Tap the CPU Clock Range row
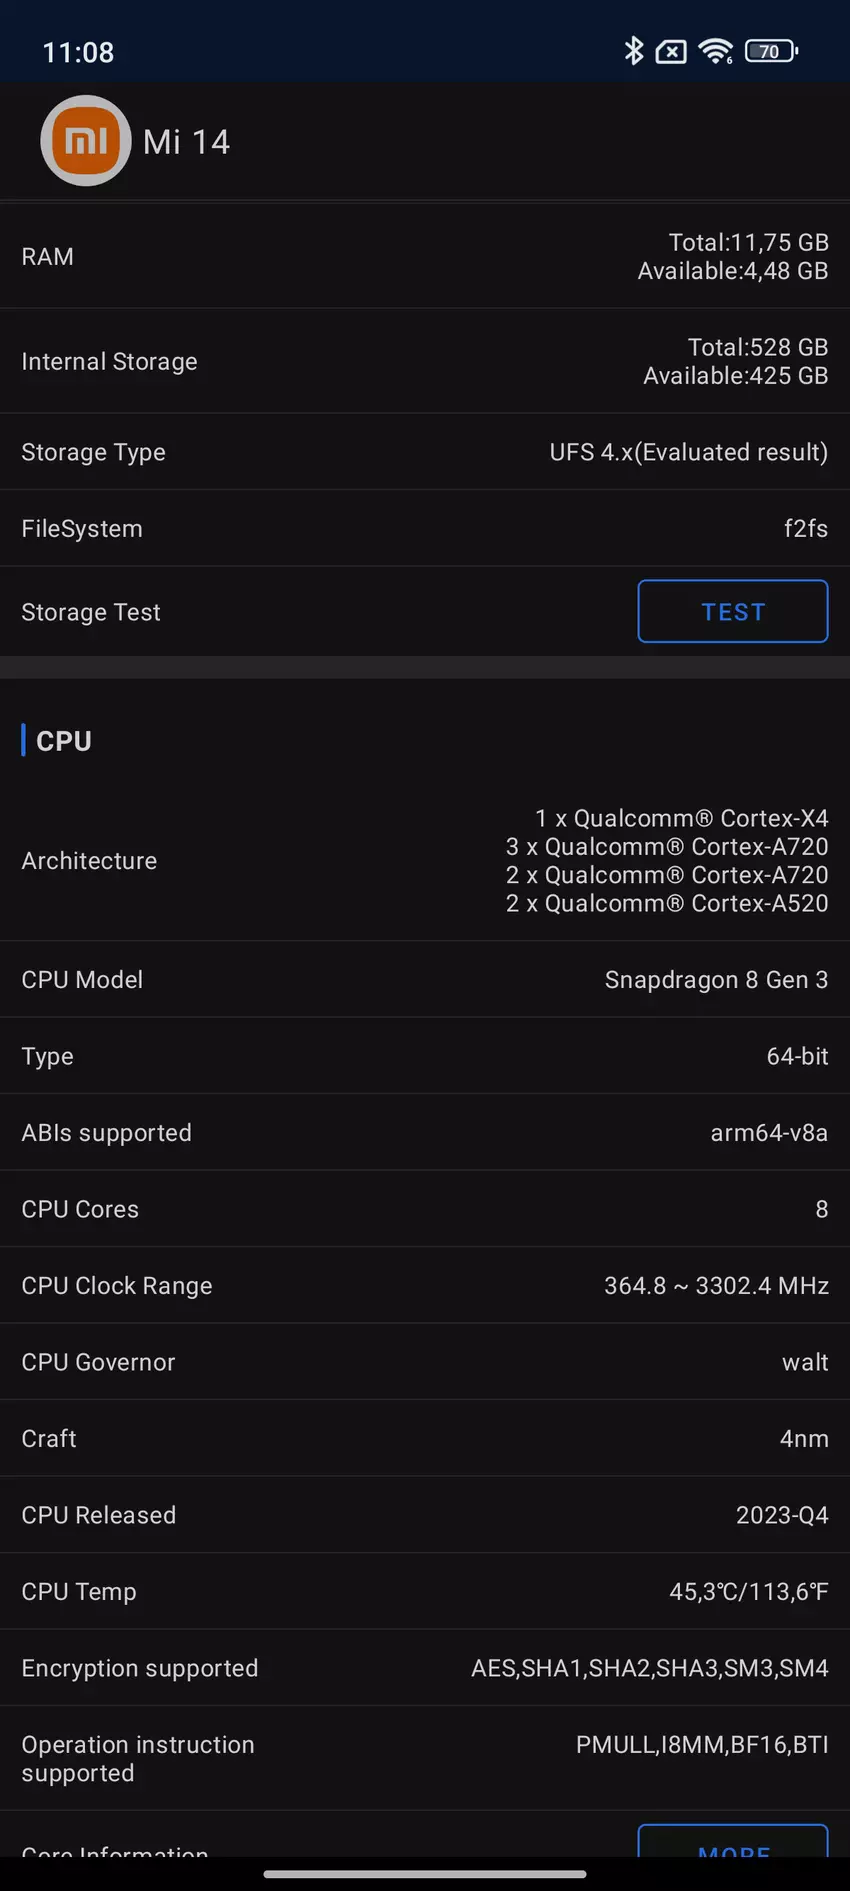 [425, 1286]
